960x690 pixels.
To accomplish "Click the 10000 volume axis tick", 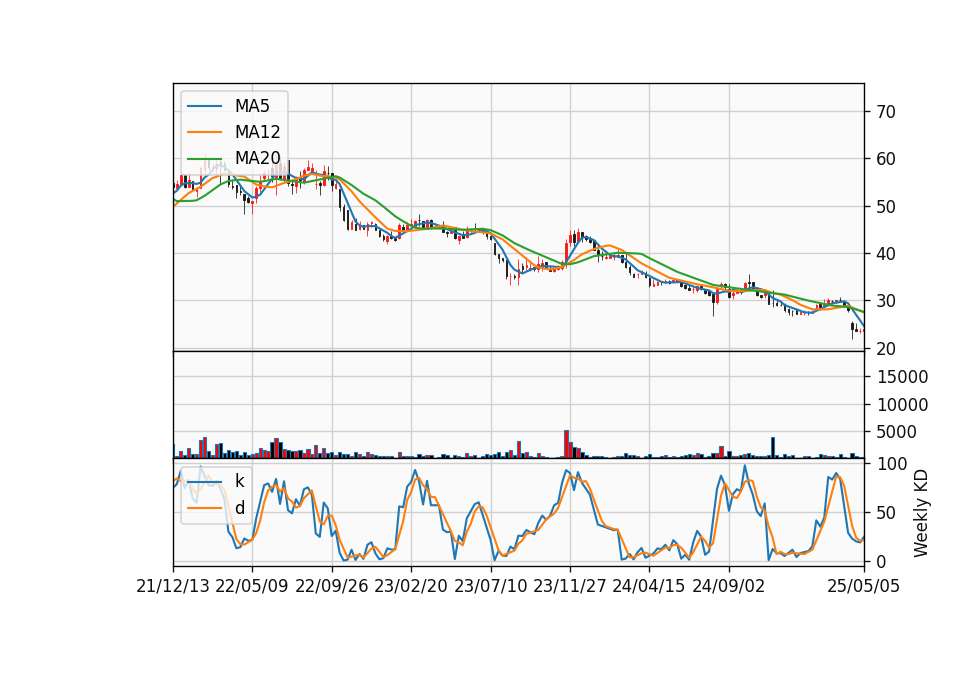I will point(902,405).
